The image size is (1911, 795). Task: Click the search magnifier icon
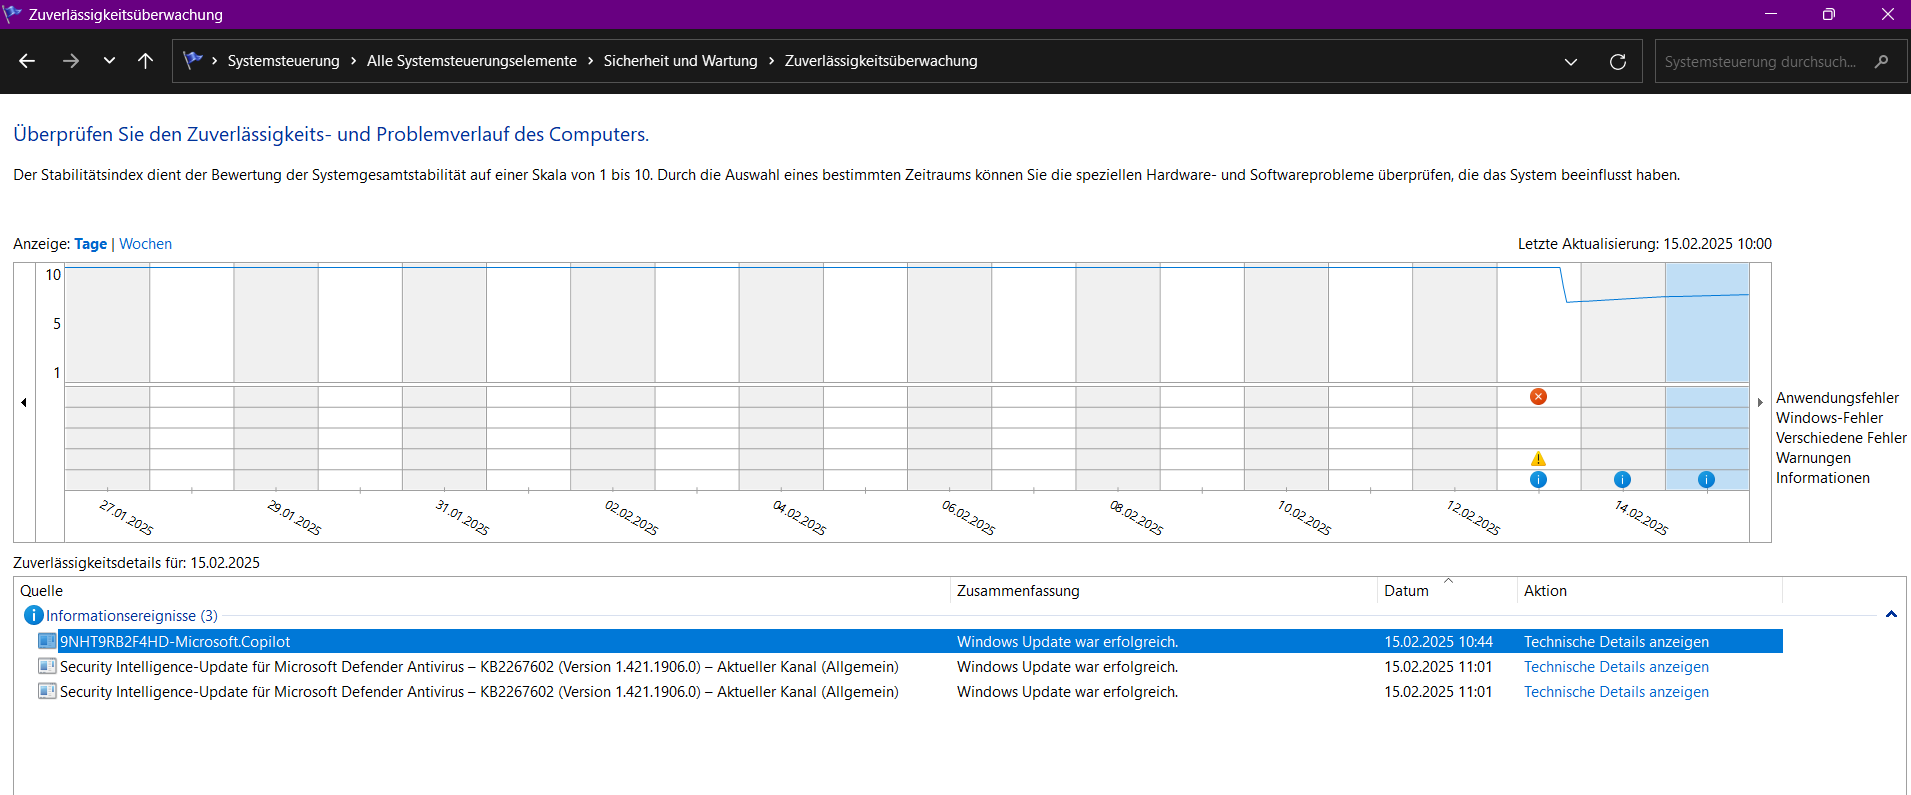click(x=1881, y=61)
